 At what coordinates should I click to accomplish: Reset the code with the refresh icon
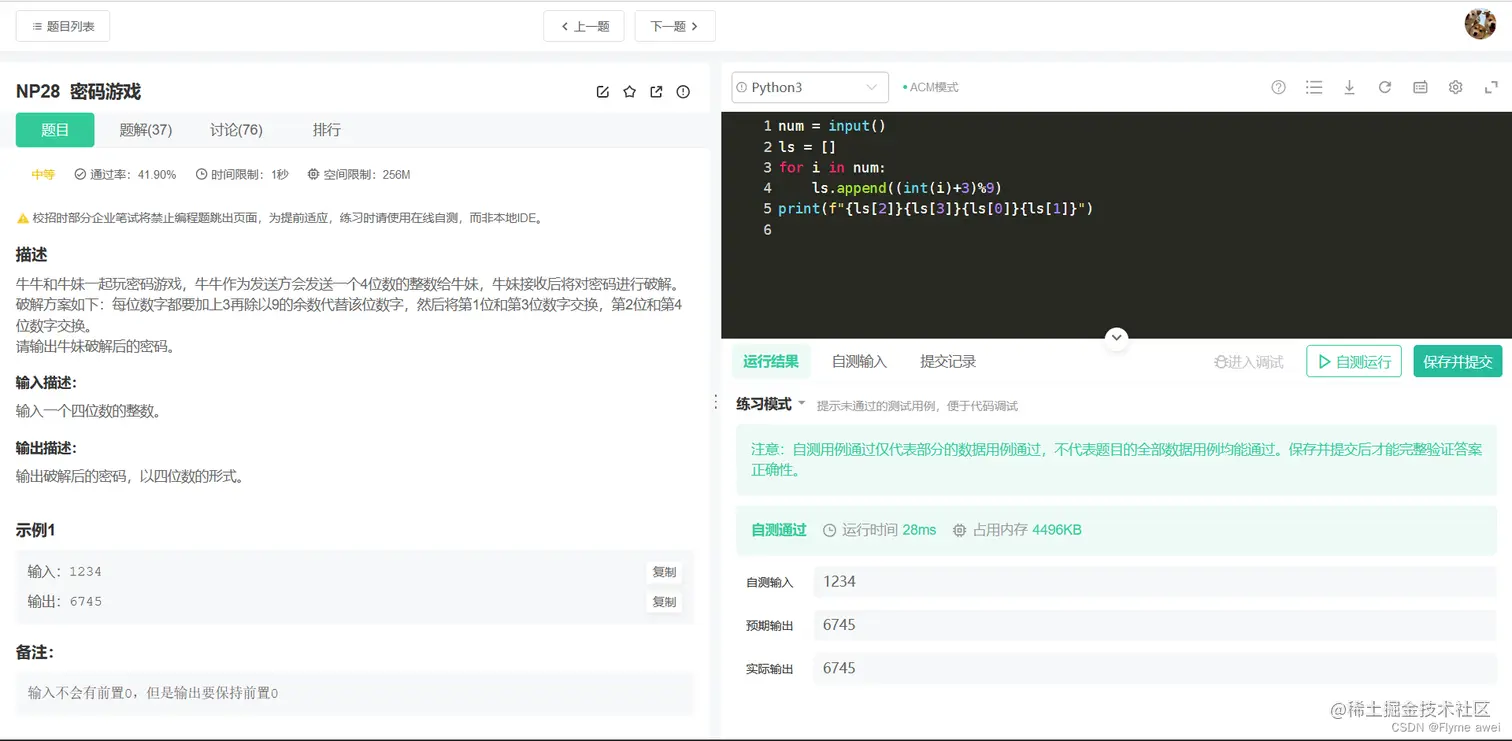(x=1384, y=87)
